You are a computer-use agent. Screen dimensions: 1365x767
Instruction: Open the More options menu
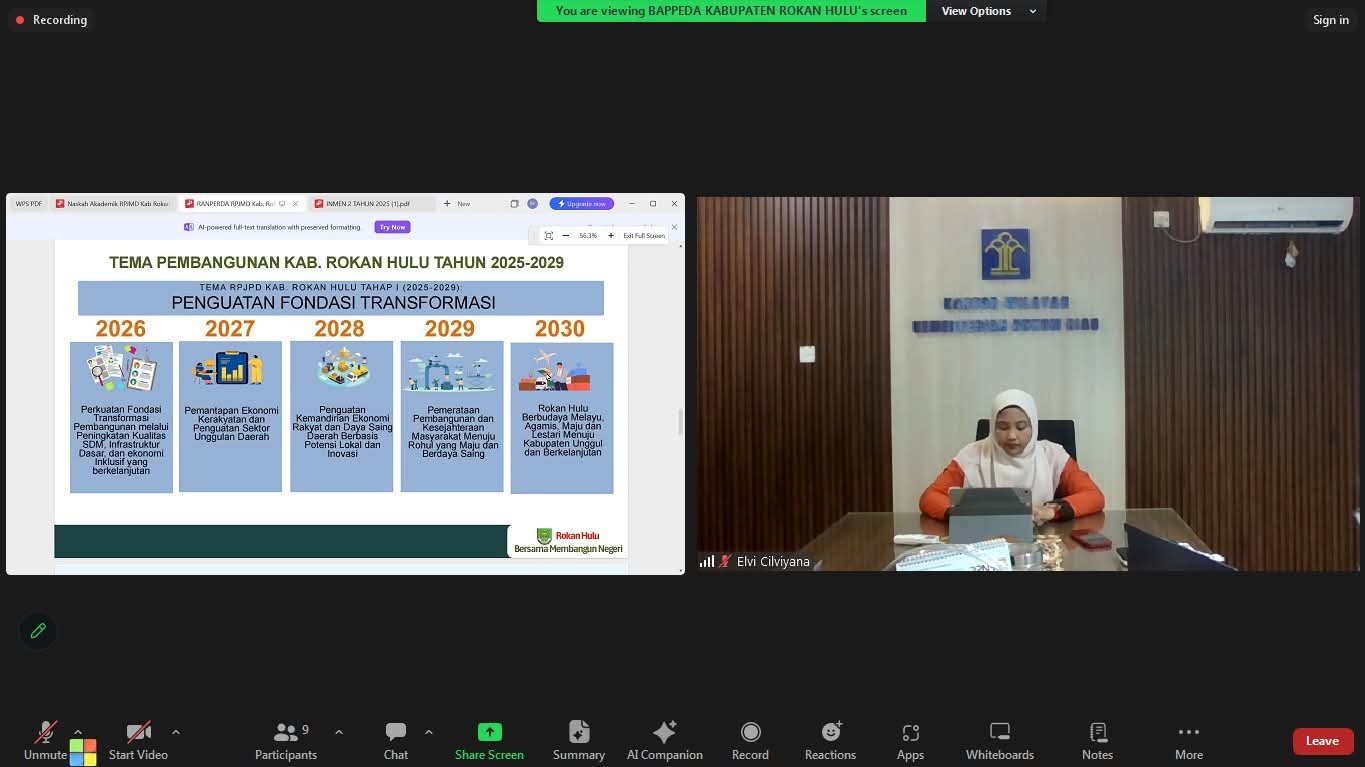click(x=1188, y=741)
